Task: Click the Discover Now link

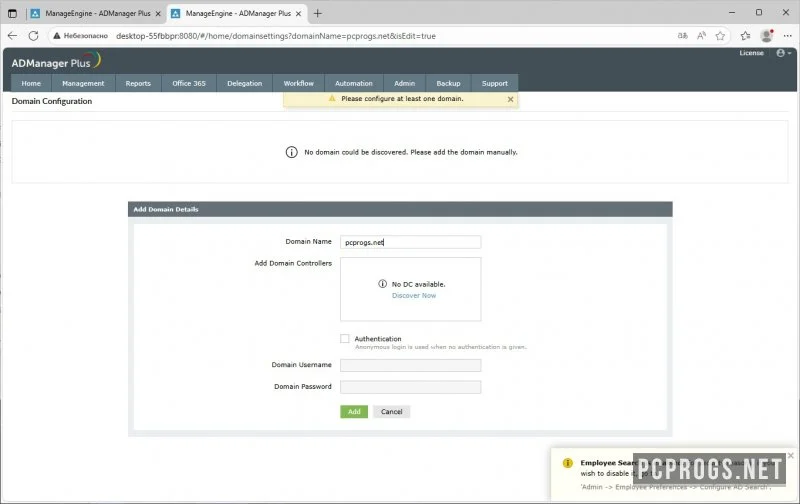Action: (414, 295)
